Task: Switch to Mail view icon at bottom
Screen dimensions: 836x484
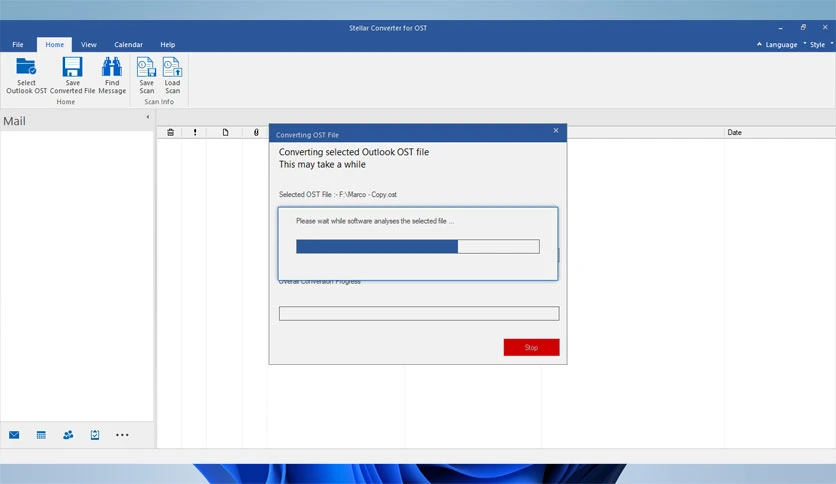Action: (x=14, y=435)
